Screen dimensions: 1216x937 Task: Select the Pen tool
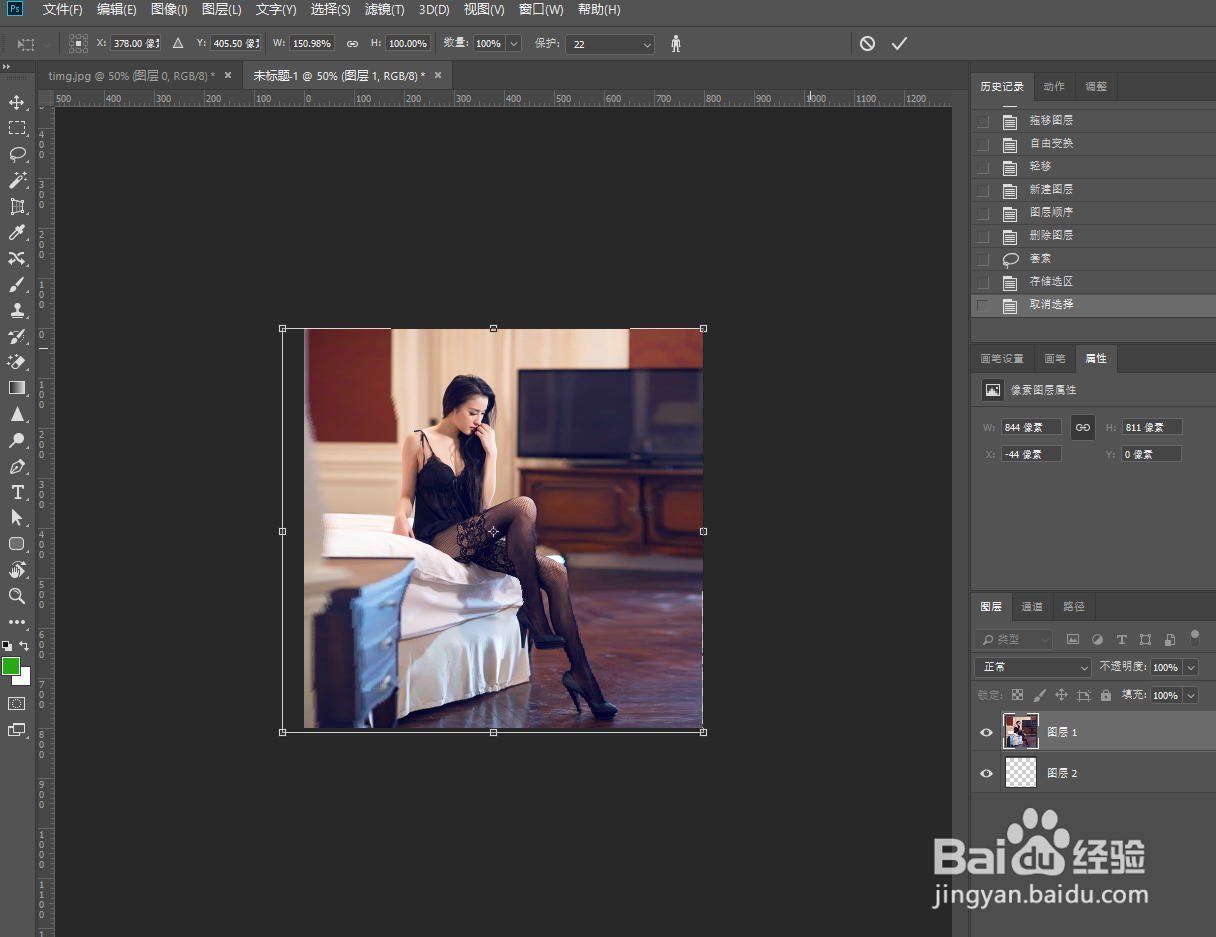17,466
